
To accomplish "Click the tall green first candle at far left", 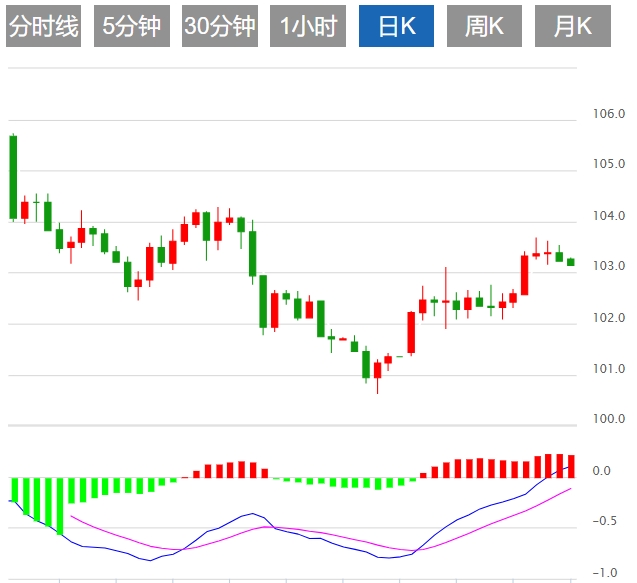I will (x=13, y=176).
